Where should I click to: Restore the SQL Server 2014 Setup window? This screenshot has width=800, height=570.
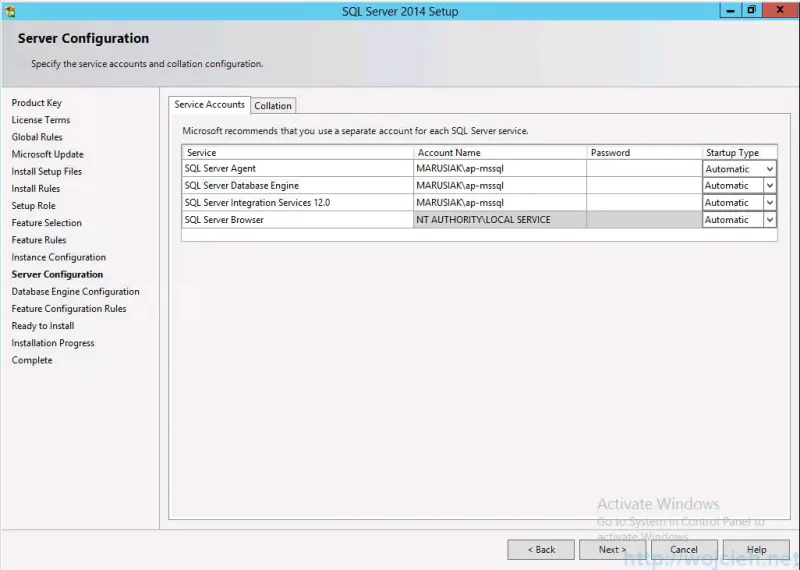pos(752,10)
